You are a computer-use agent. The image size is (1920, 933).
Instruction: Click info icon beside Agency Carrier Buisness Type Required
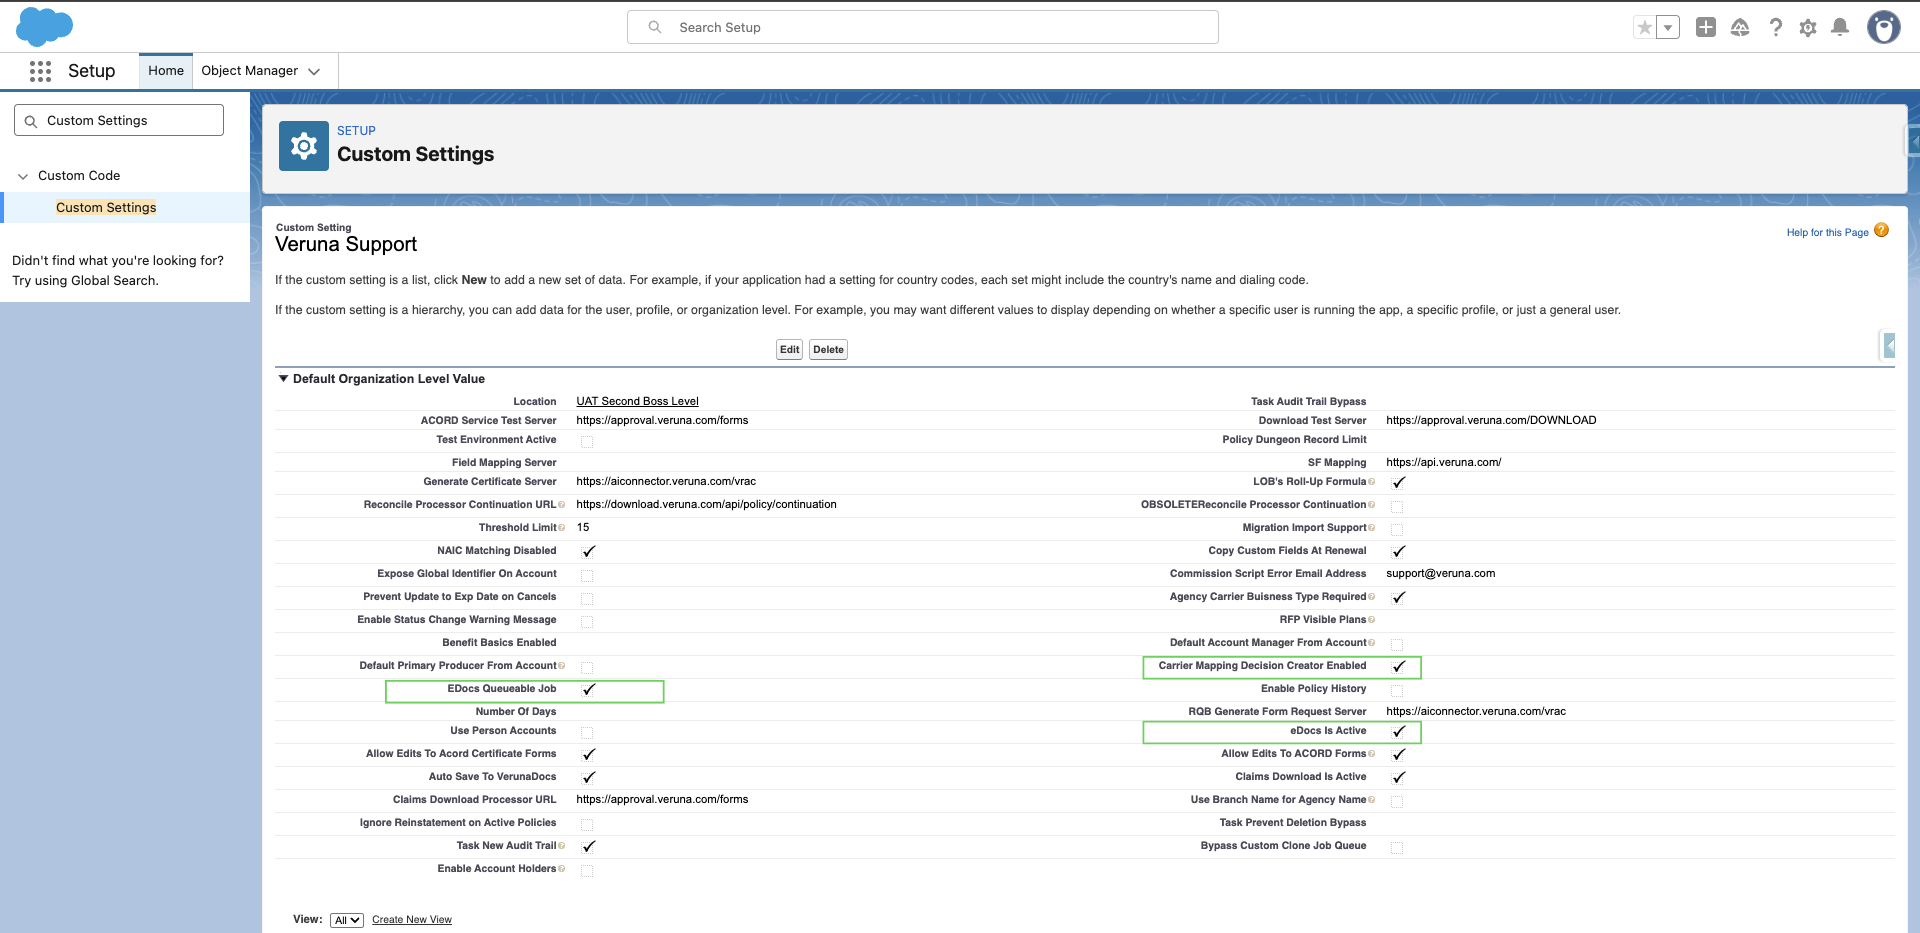(1372, 597)
